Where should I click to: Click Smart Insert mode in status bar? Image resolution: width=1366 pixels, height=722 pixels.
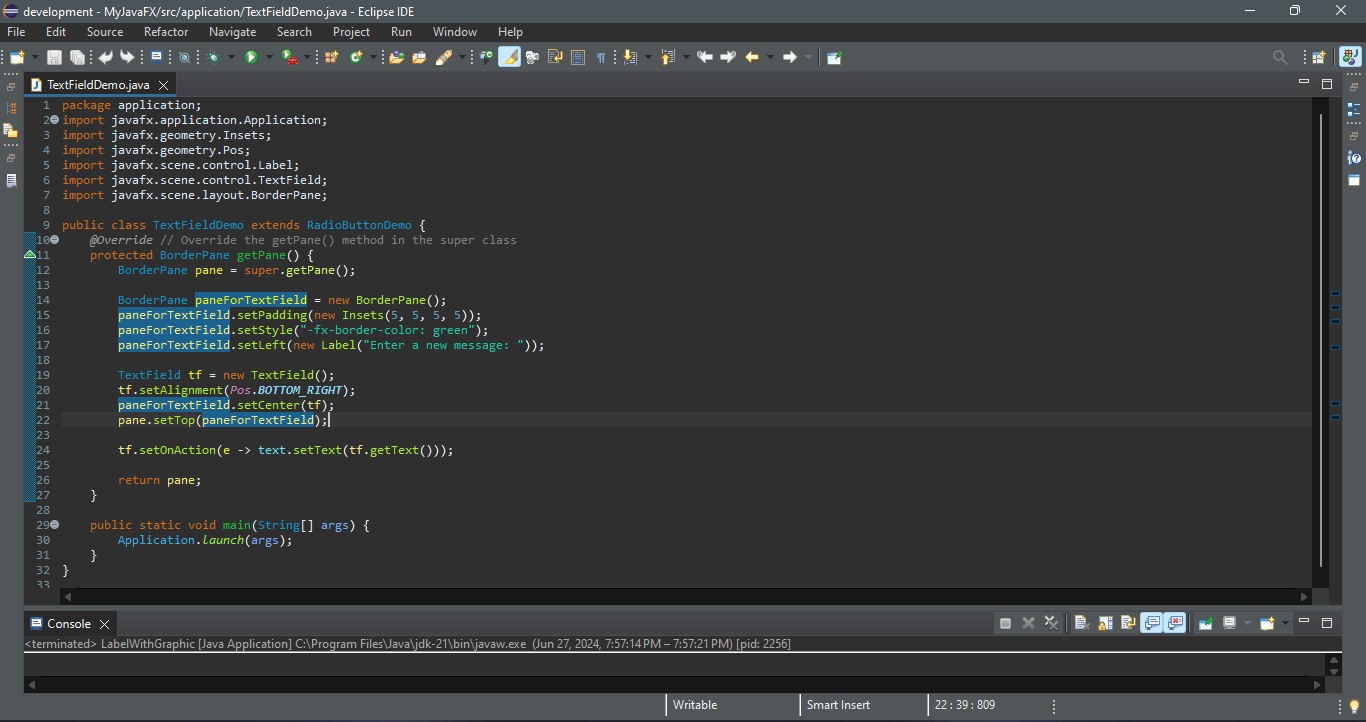(x=838, y=705)
